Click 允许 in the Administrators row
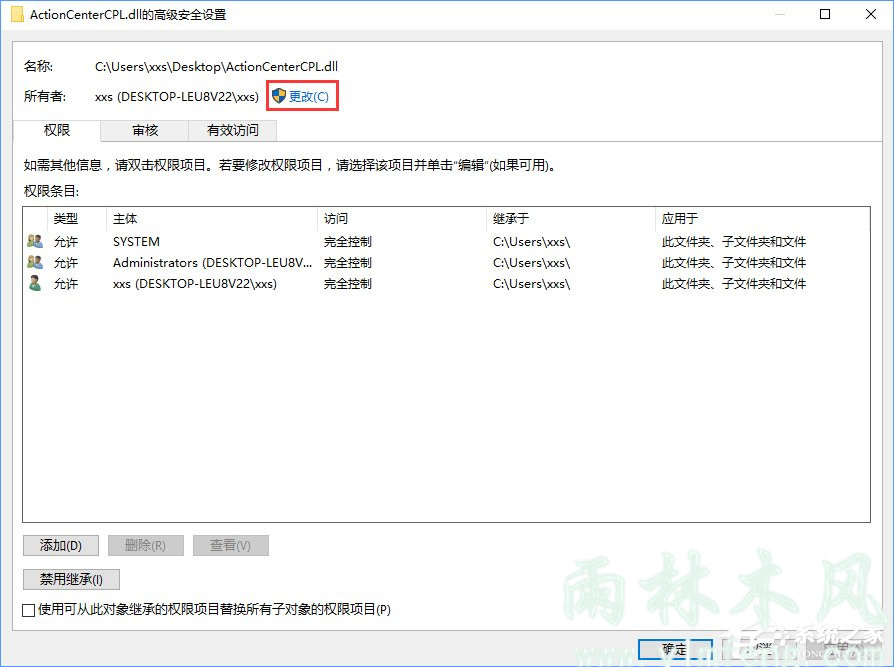This screenshot has width=894, height=667. point(66,263)
